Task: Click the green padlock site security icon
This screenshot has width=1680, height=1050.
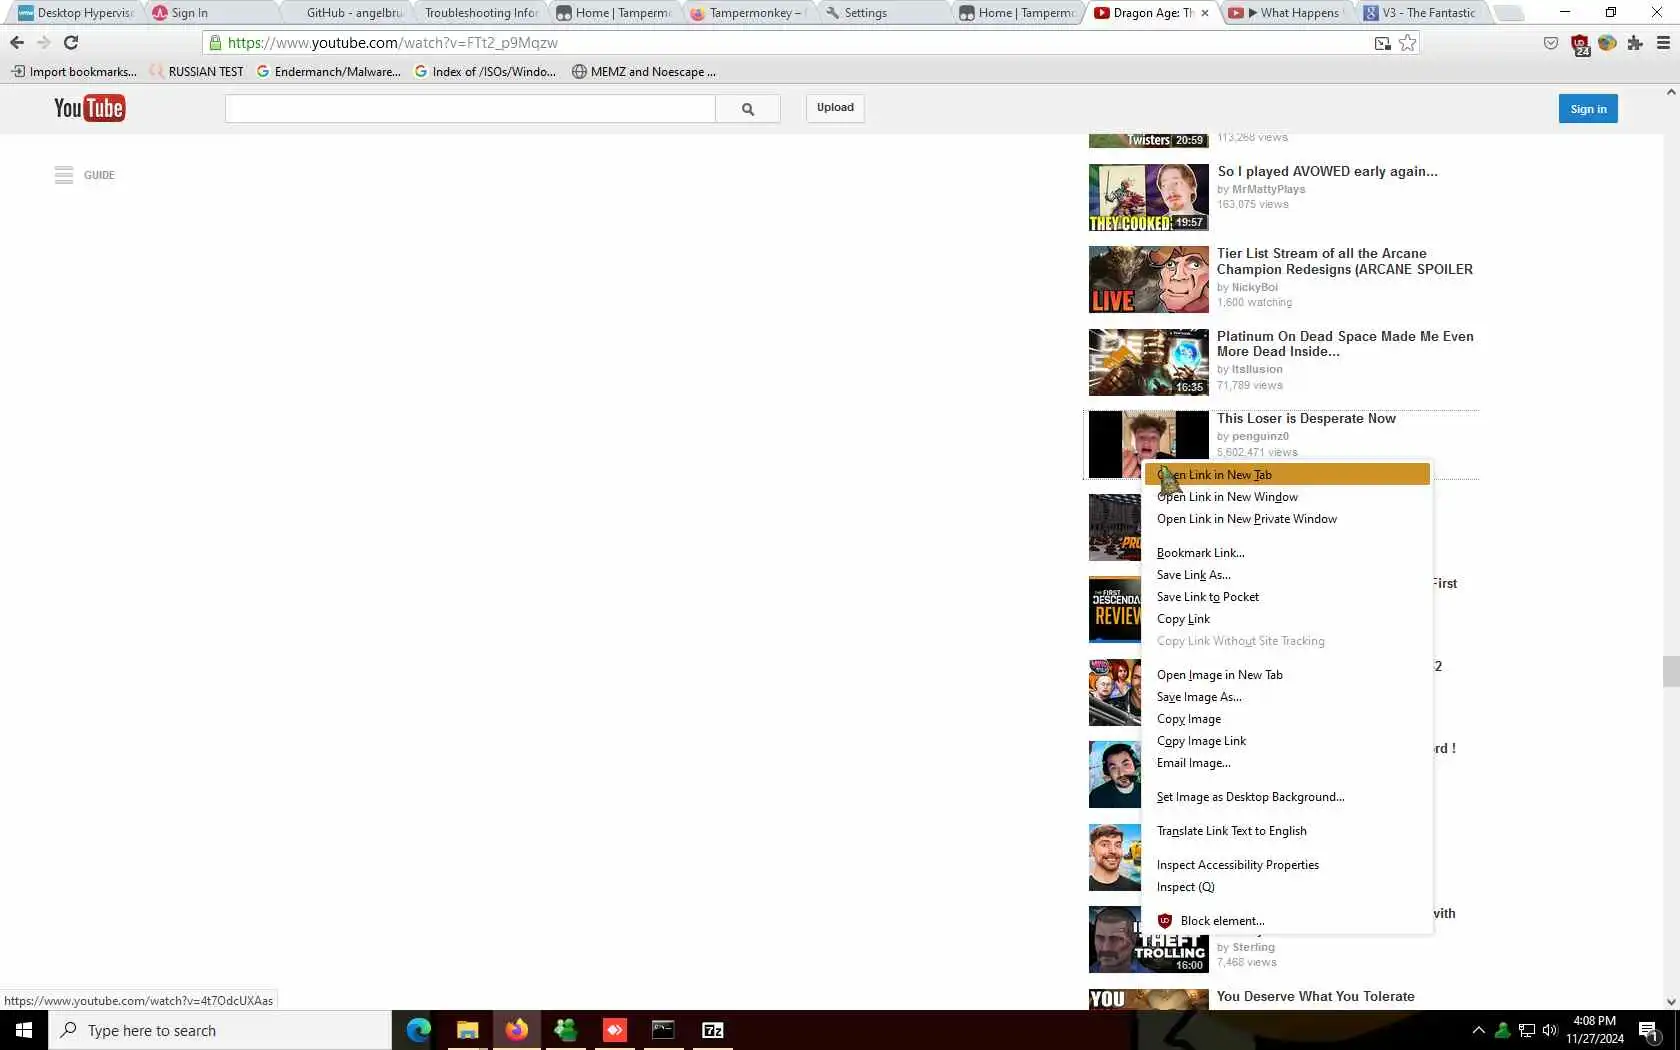Action: pyautogui.click(x=215, y=43)
